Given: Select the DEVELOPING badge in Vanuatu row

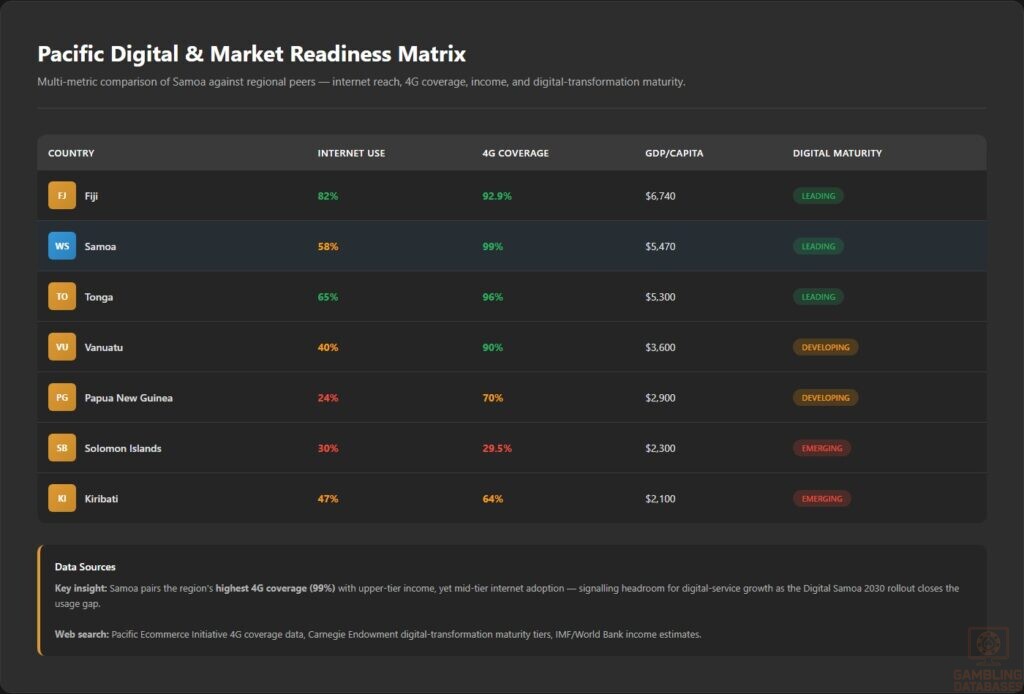Looking at the screenshot, I should point(825,347).
